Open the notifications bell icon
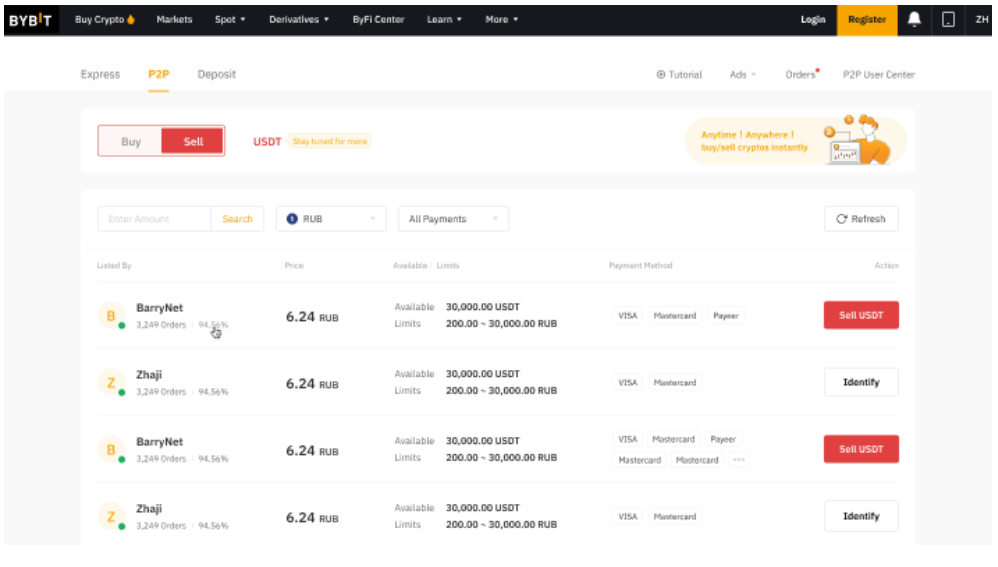 coord(914,20)
